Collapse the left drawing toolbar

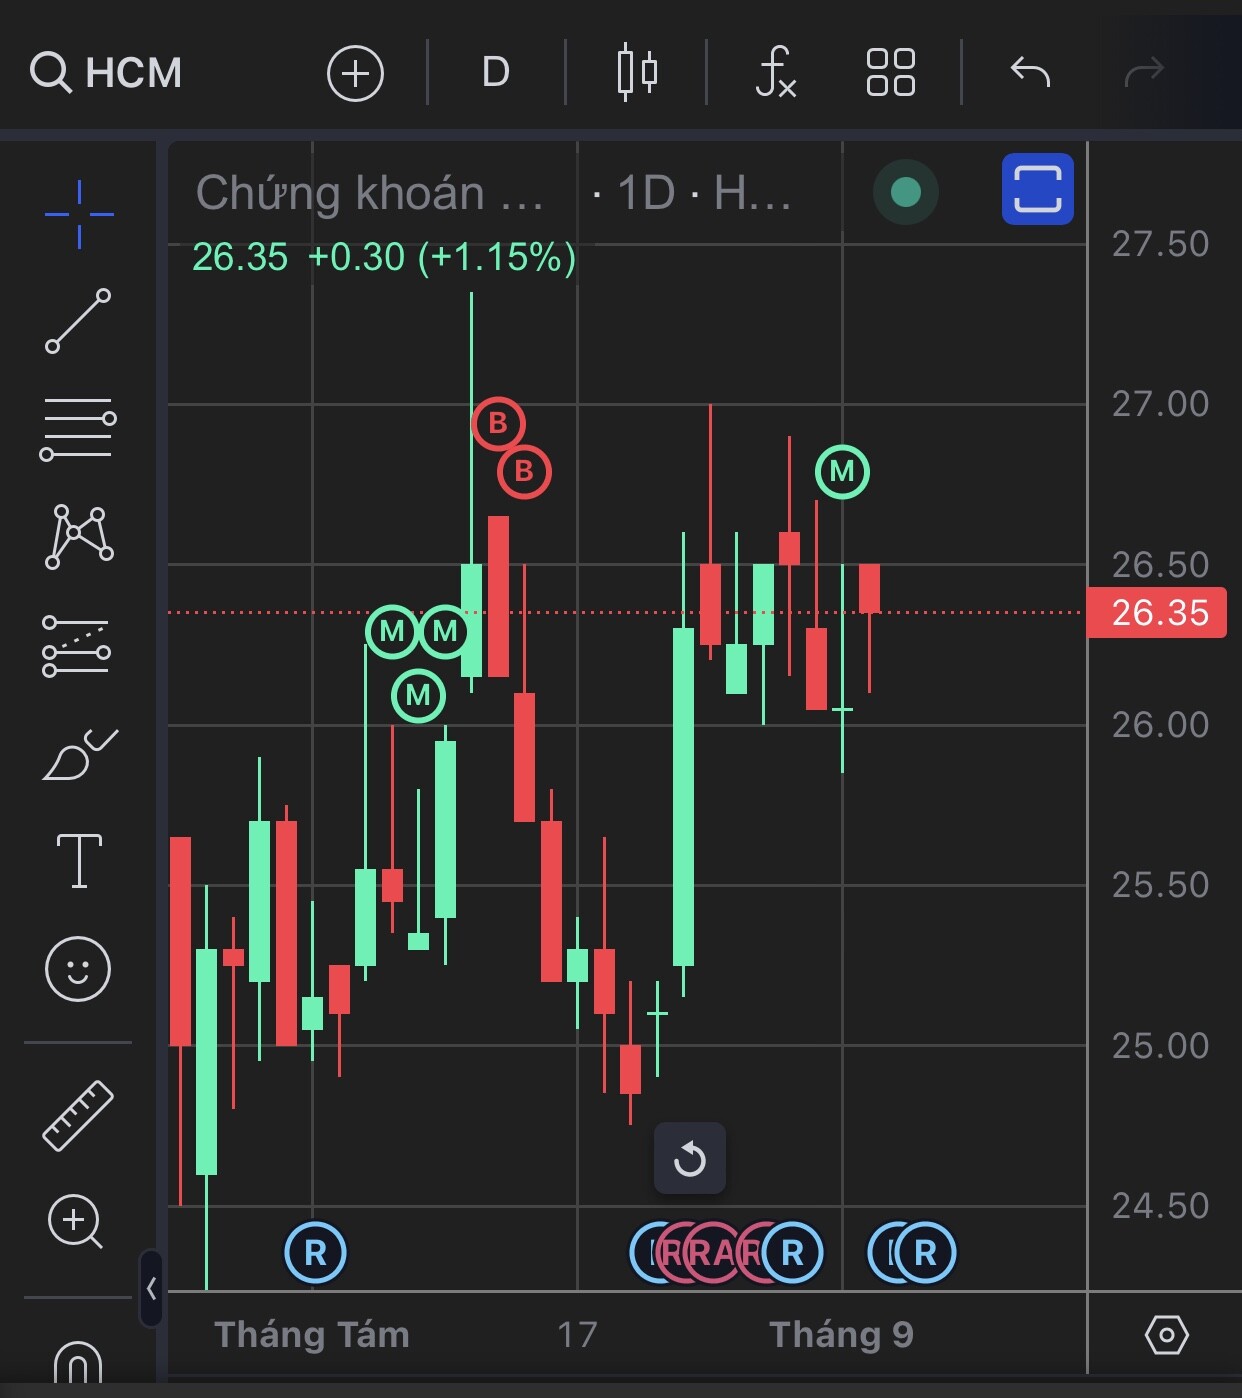coord(151,1288)
